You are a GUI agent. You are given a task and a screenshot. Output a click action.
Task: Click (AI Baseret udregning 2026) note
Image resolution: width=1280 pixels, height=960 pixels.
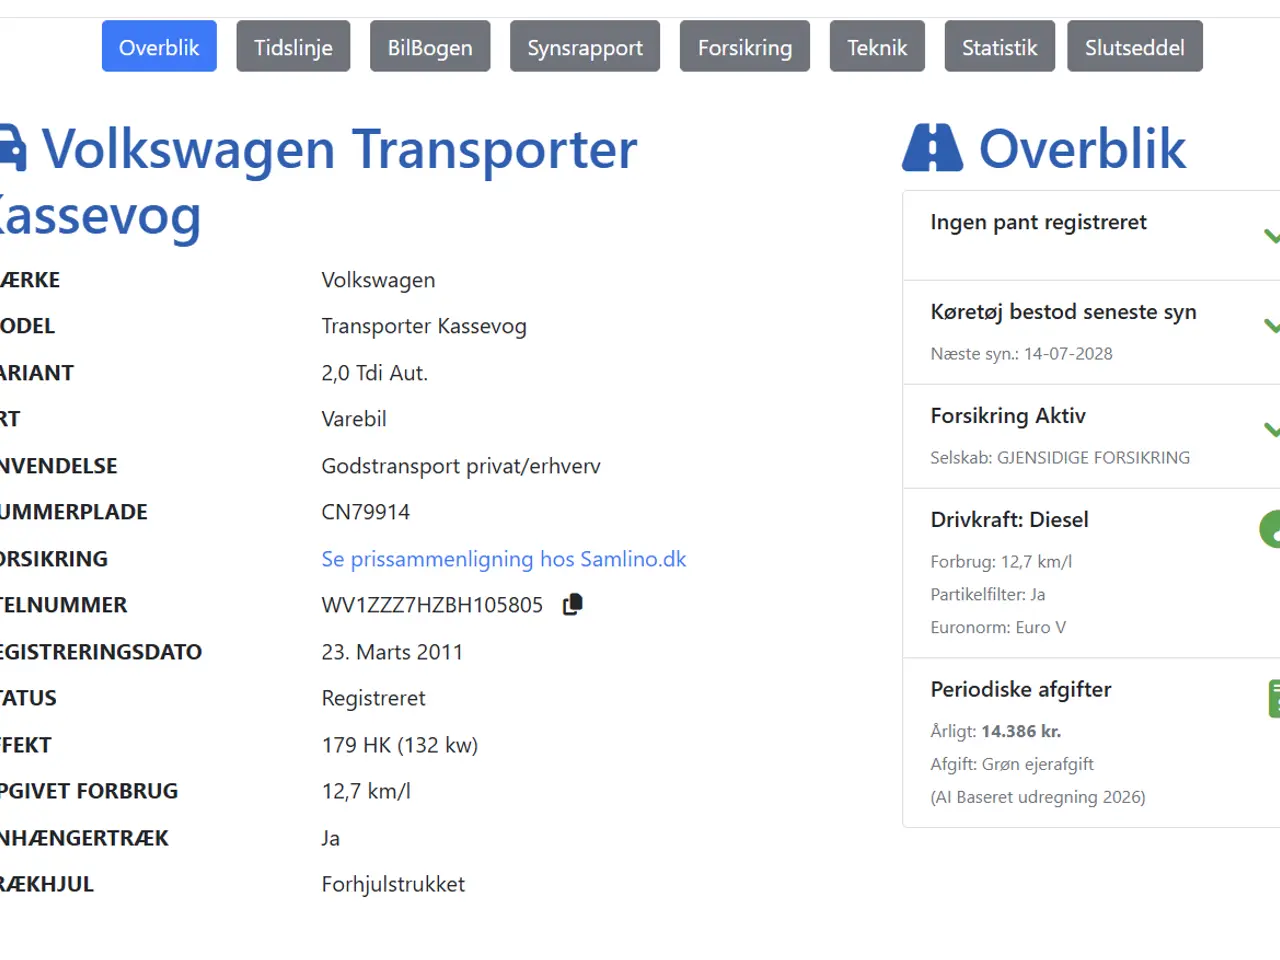[x=1038, y=798]
